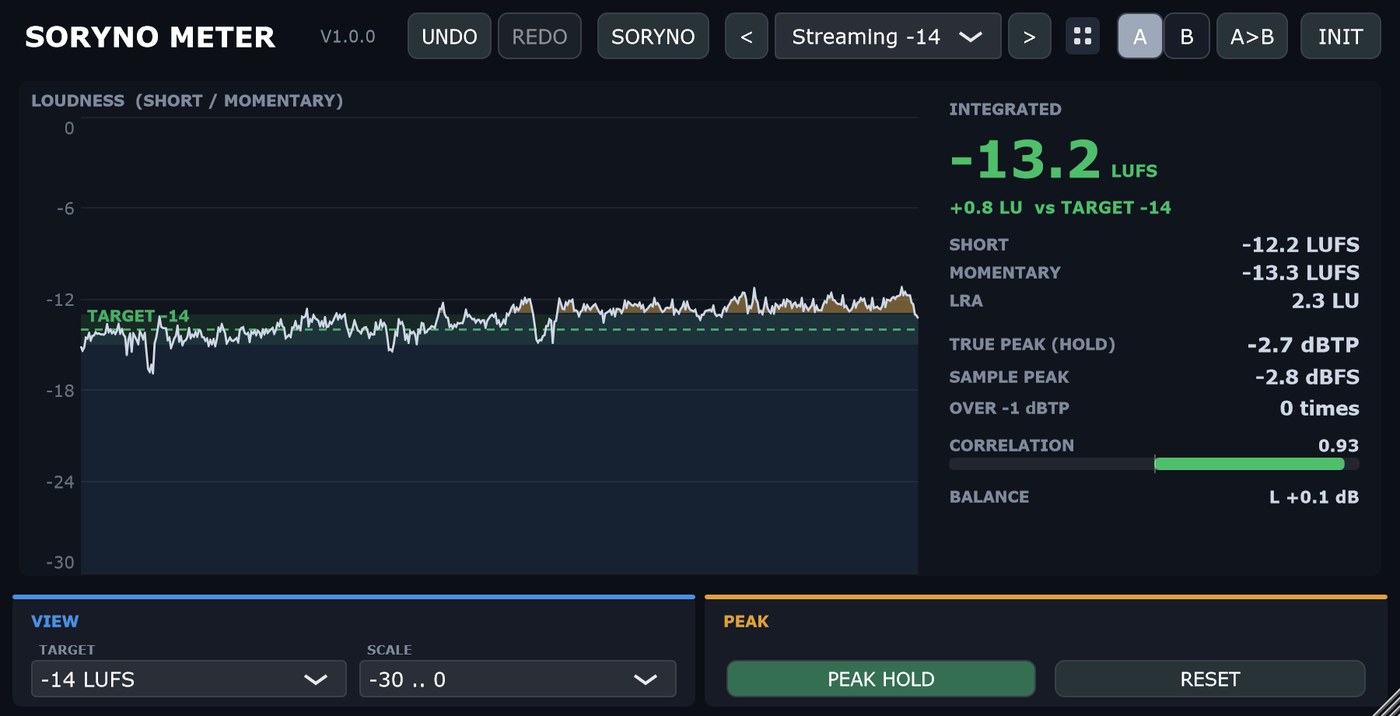Click the OVER -1 dBTP count 0 times
This screenshot has height=716, width=1400.
pos(1320,408)
